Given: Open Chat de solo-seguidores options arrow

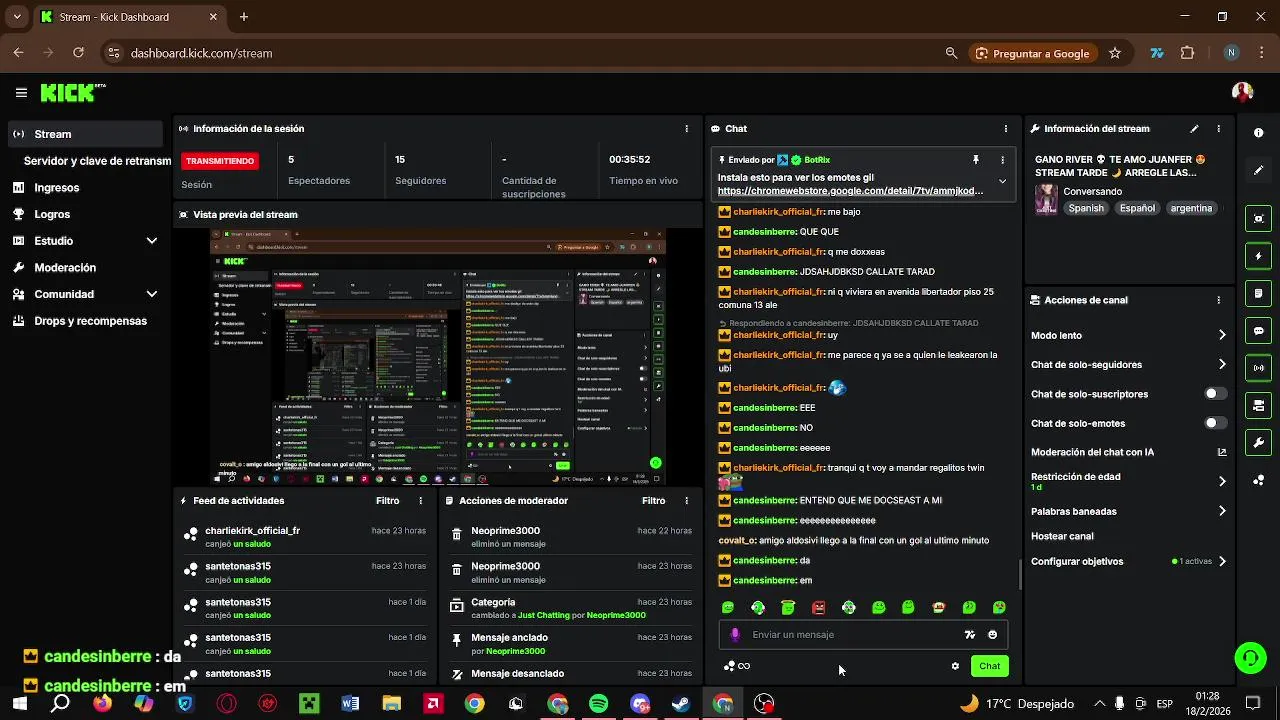Looking at the screenshot, I should click(1222, 365).
